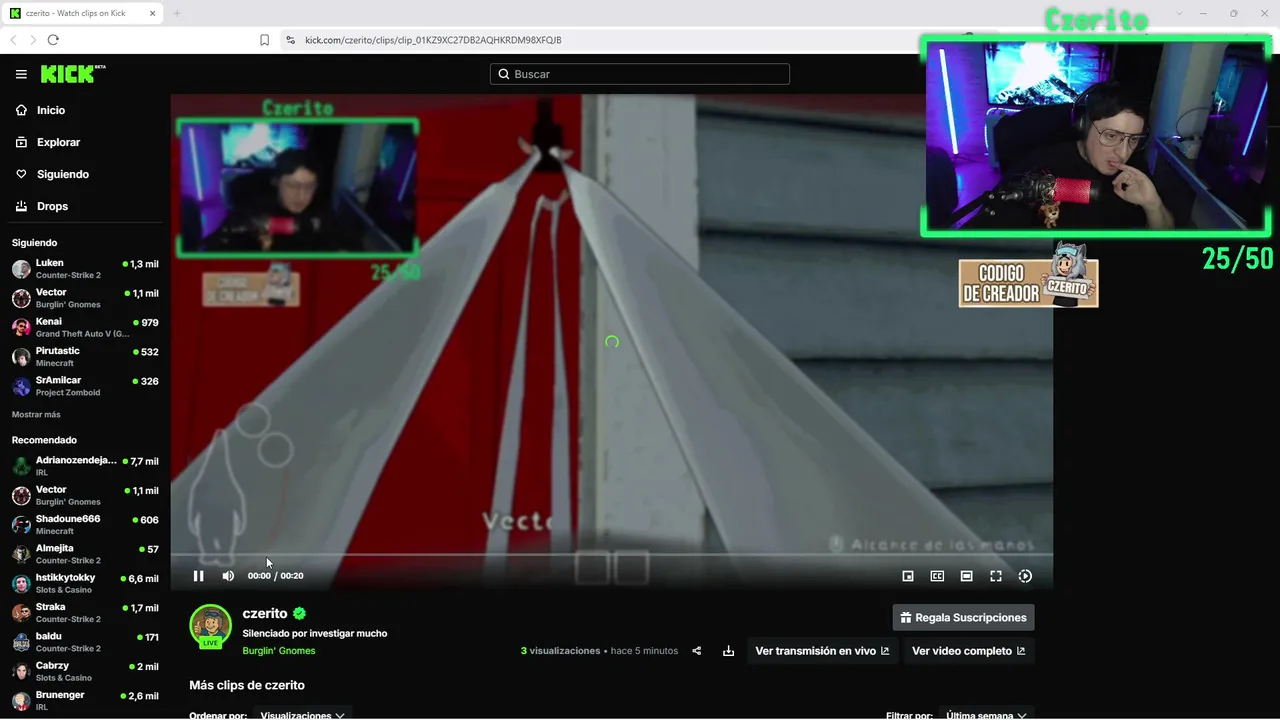The width and height of the screenshot is (1280, 720).
Task: Open Kenai's channel avatar
Action: click(x=21, y=327)
